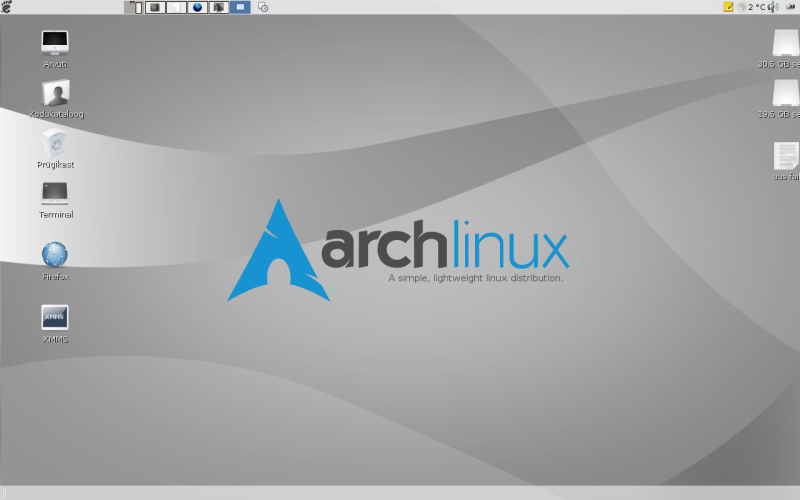The image size is (800, 500).
Task: Click the white document panel launcher
Action: coord(176,7)
